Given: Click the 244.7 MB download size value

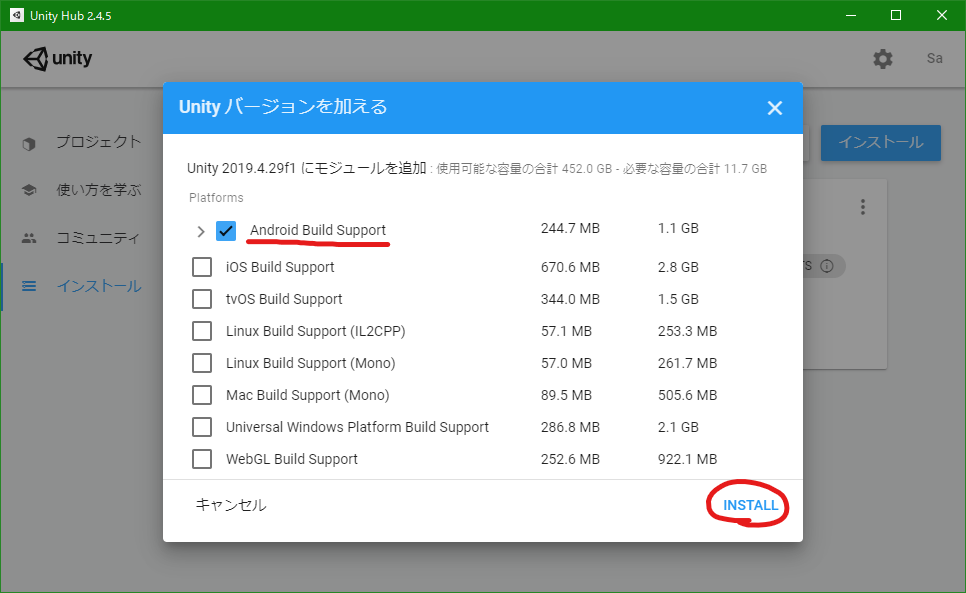Looking at the screenshot, I should [x=570, y=228].
